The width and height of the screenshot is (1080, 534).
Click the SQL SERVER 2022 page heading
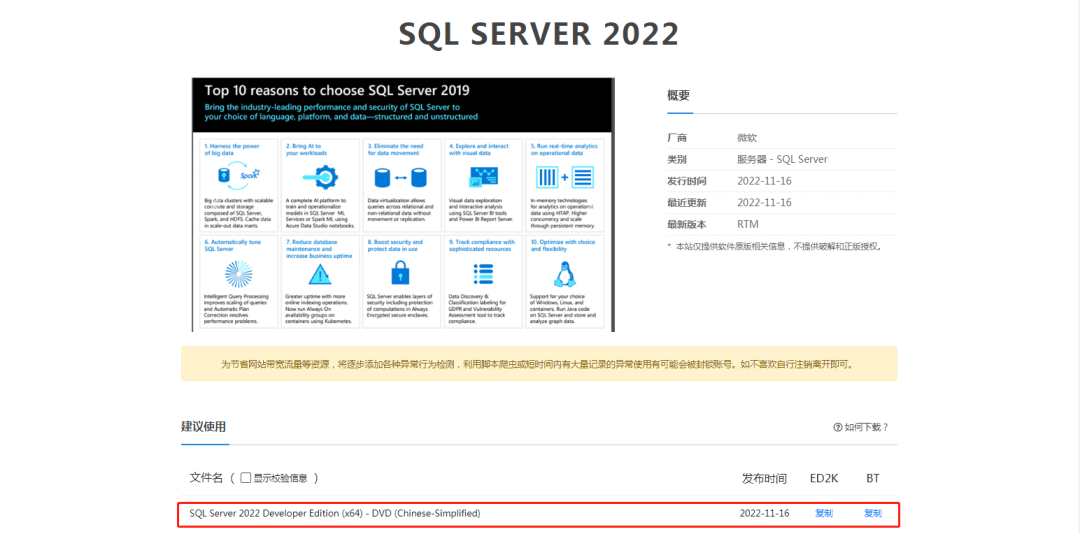(539, 34)
